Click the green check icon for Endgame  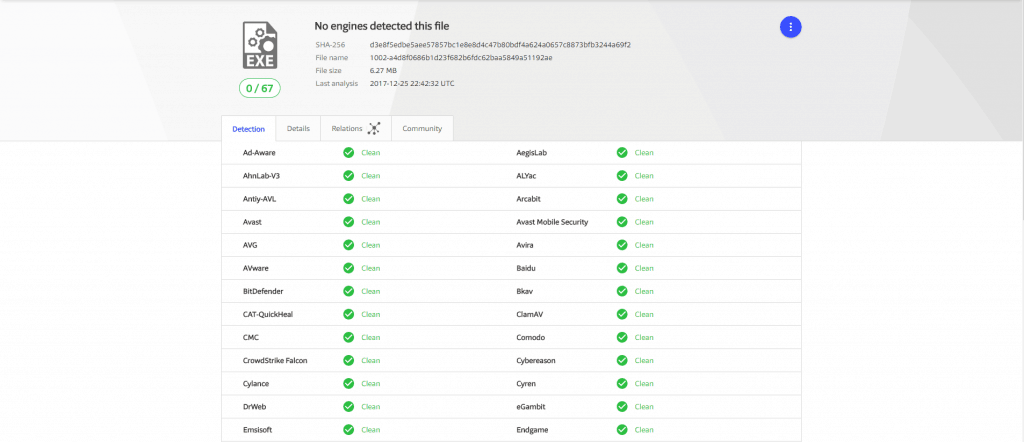click(622, 430)
